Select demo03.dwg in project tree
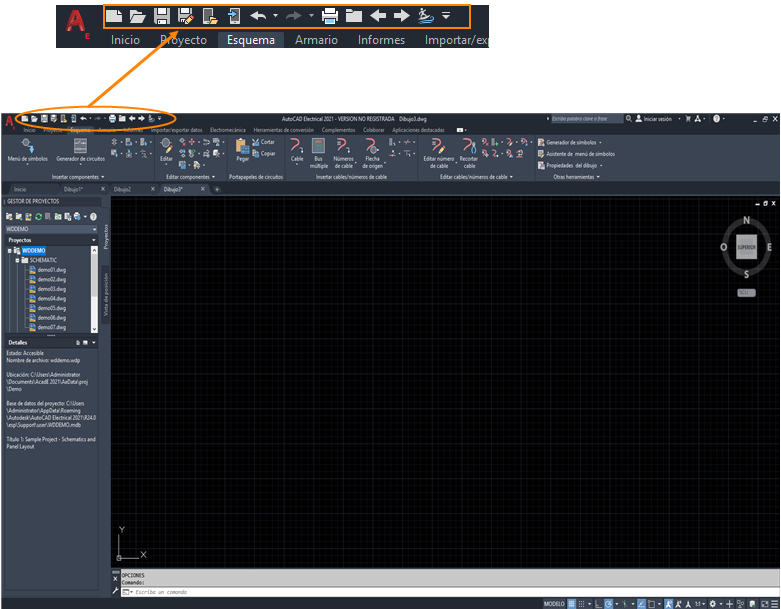This screenshot has width=781, height=609. (x=51, y=289)
